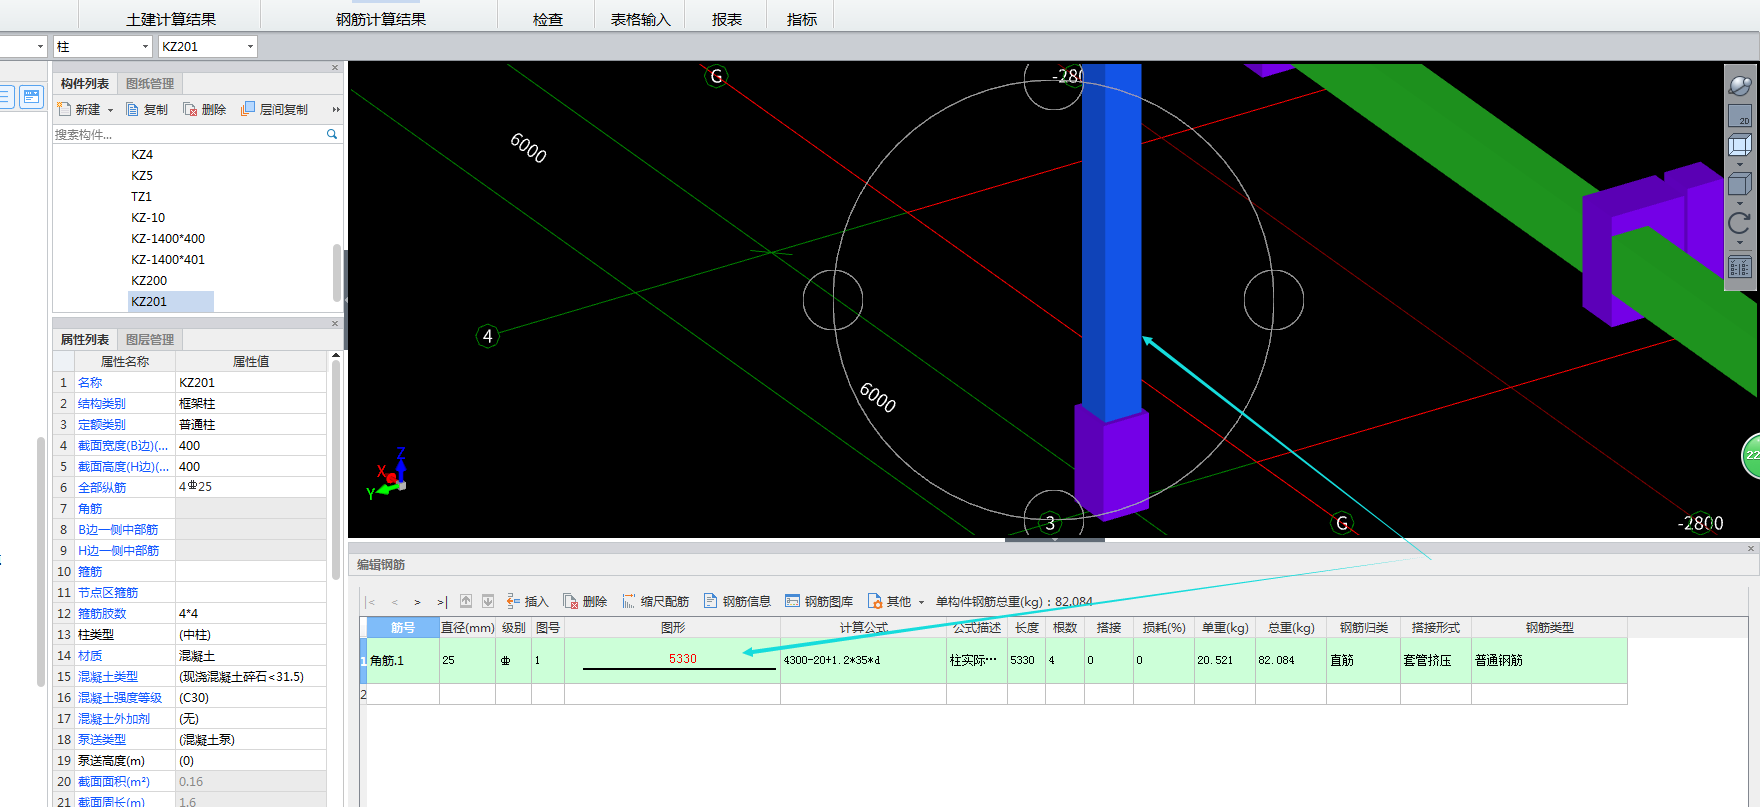Expand more tools in component list toolbar
The height and width of the screenshot is (807, 1760).
tap(336, 110)
